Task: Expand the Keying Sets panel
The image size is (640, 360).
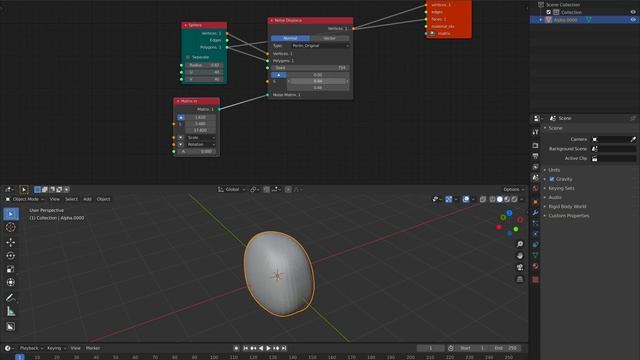Action: click(x=561, y=188)
